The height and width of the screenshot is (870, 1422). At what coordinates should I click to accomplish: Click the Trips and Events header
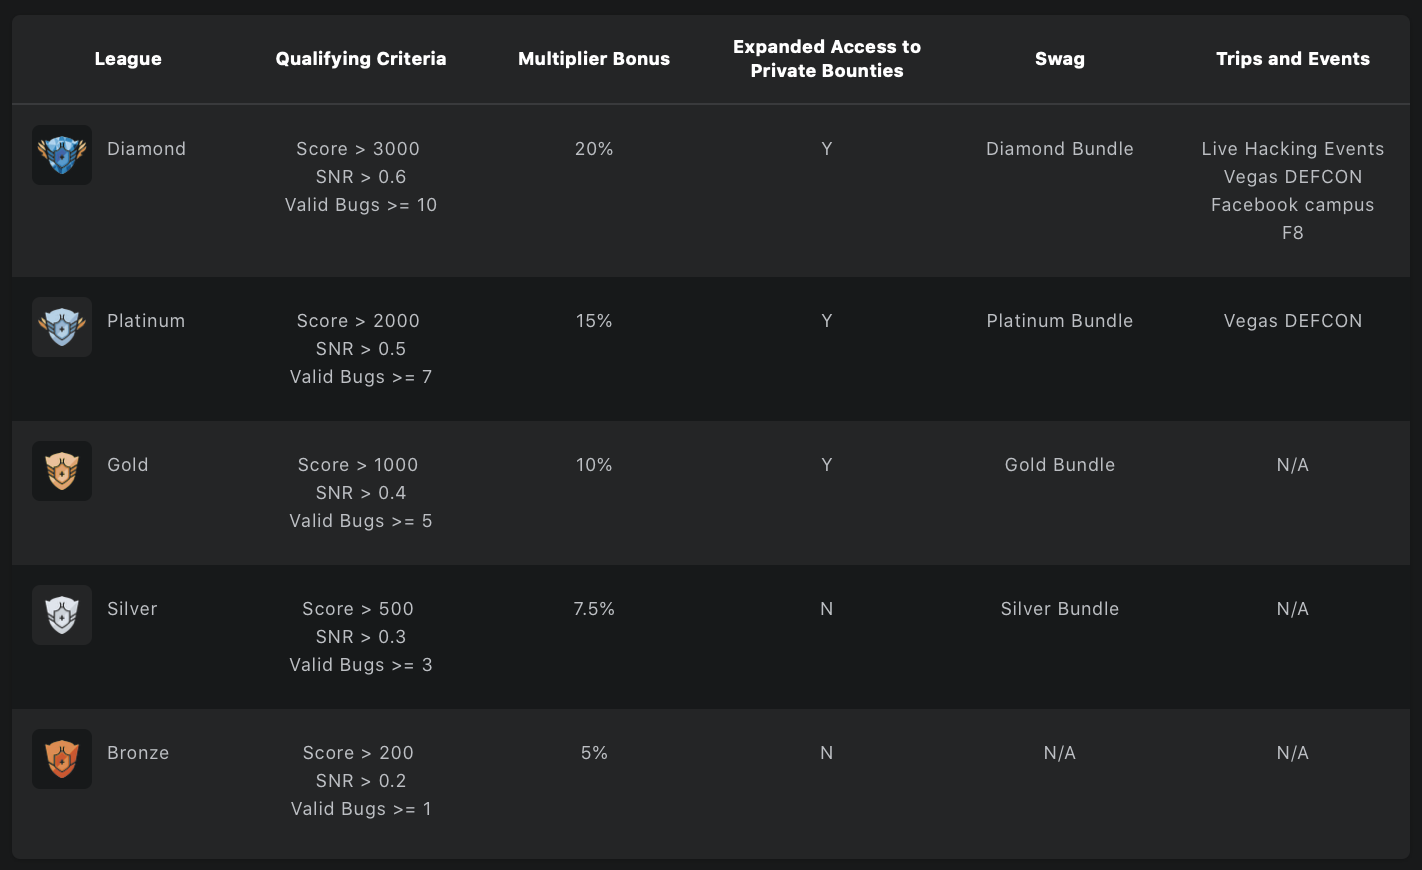coord(1293,59)
